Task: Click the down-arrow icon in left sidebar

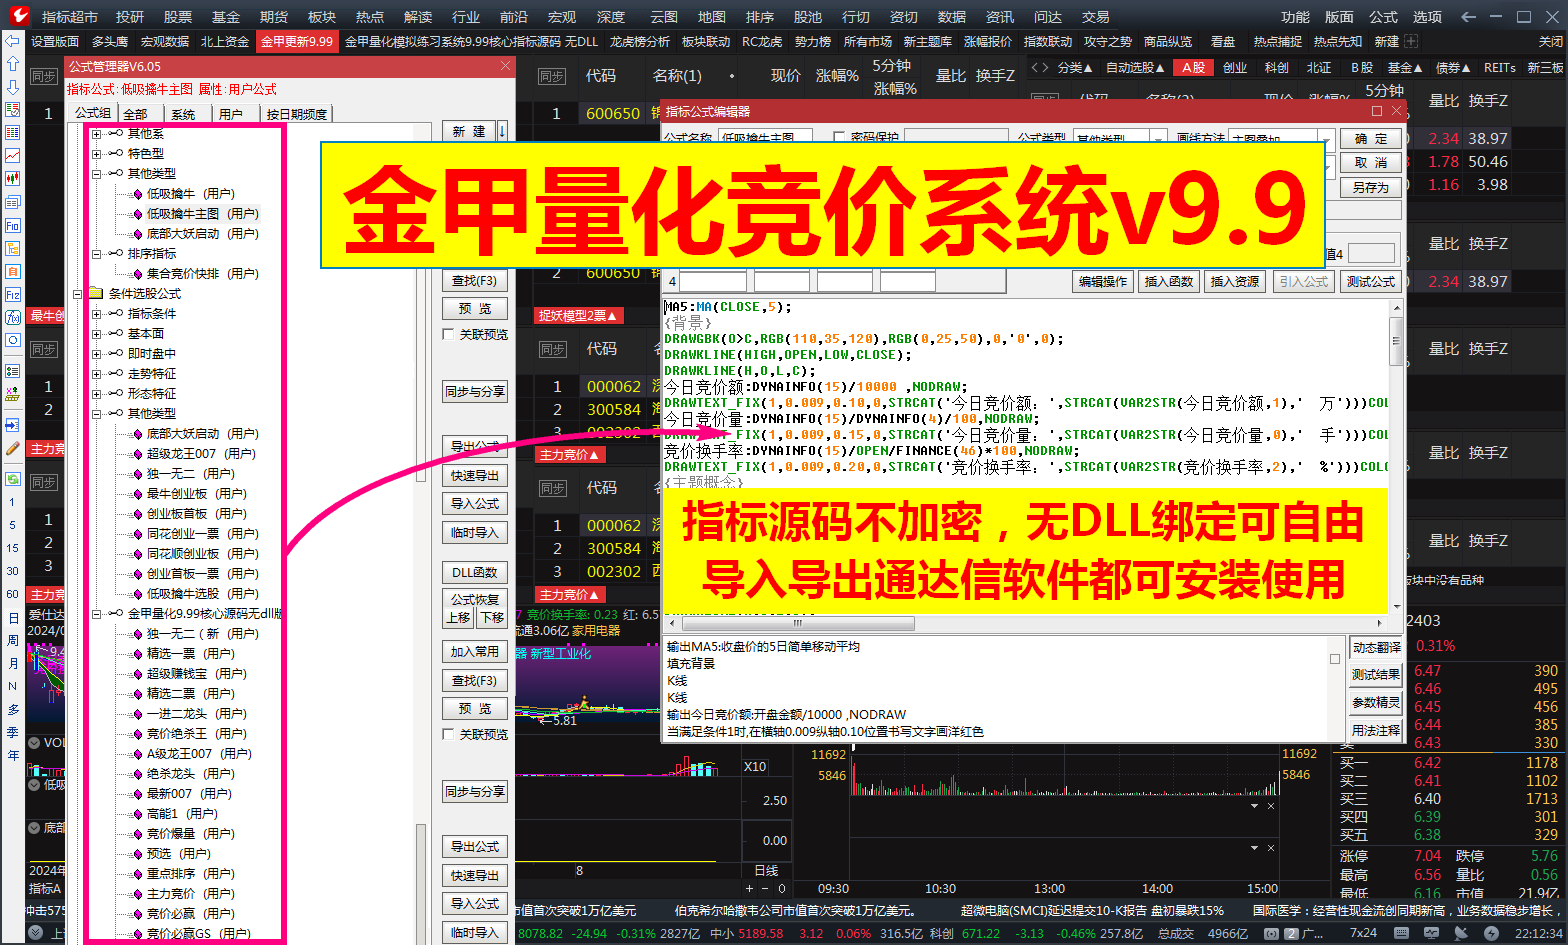Action: pyautogui.click(x=12, y=87)
